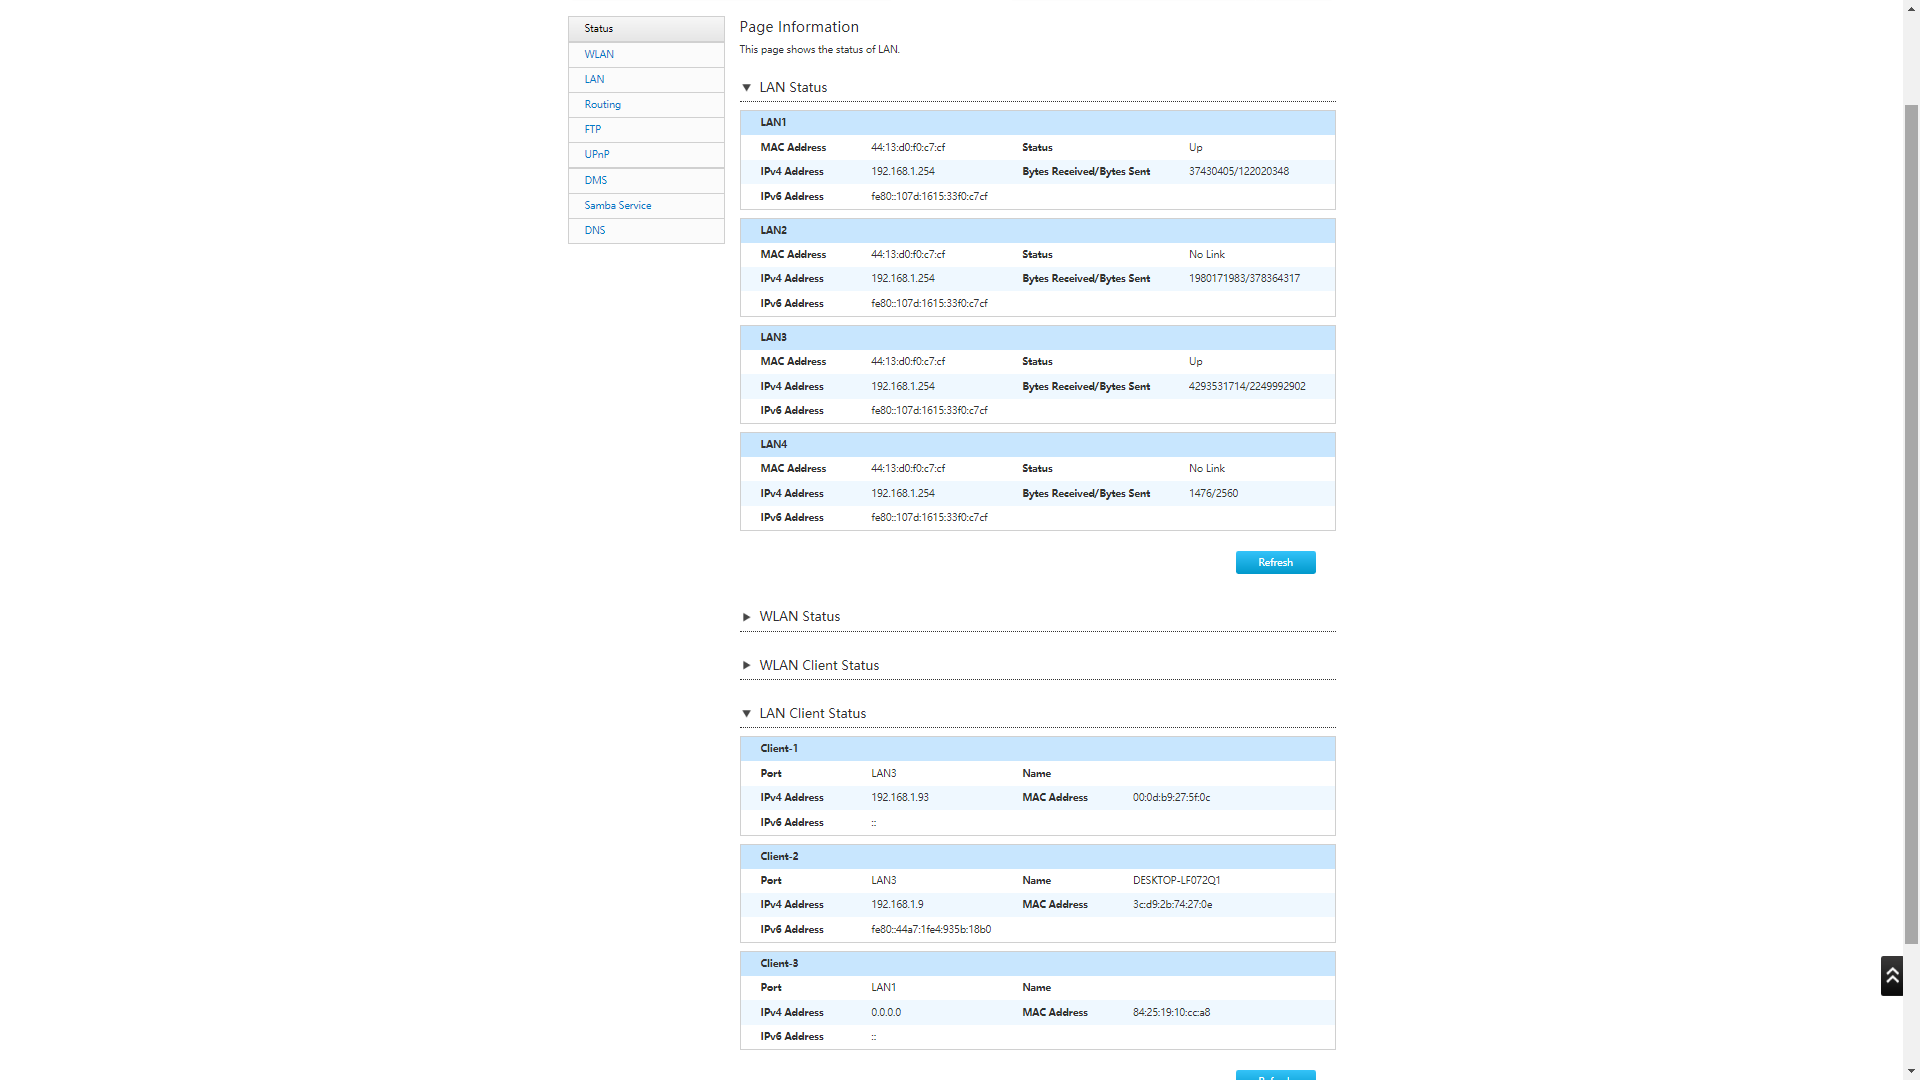Image resolution: width=1920 pixels, height=1080 pixels.
Task: Click the scrollbar up arrow
Action: (x=1911, y=7)
